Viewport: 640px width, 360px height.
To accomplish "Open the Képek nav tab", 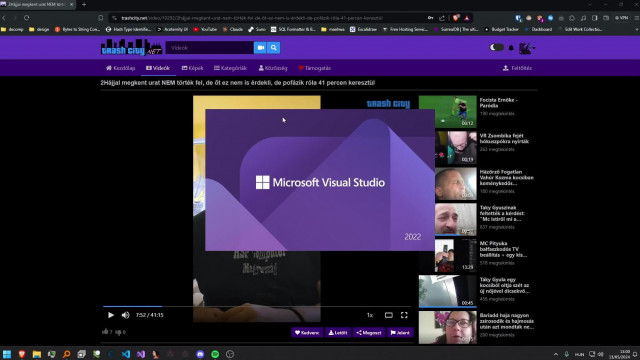I will (x=193, y=68).
